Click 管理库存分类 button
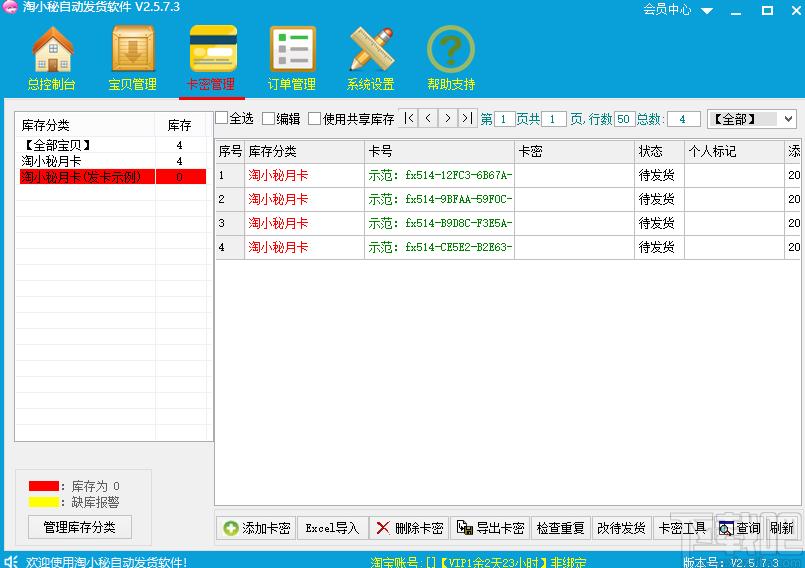Screen dimensions: 805x568 pos(80,527)
